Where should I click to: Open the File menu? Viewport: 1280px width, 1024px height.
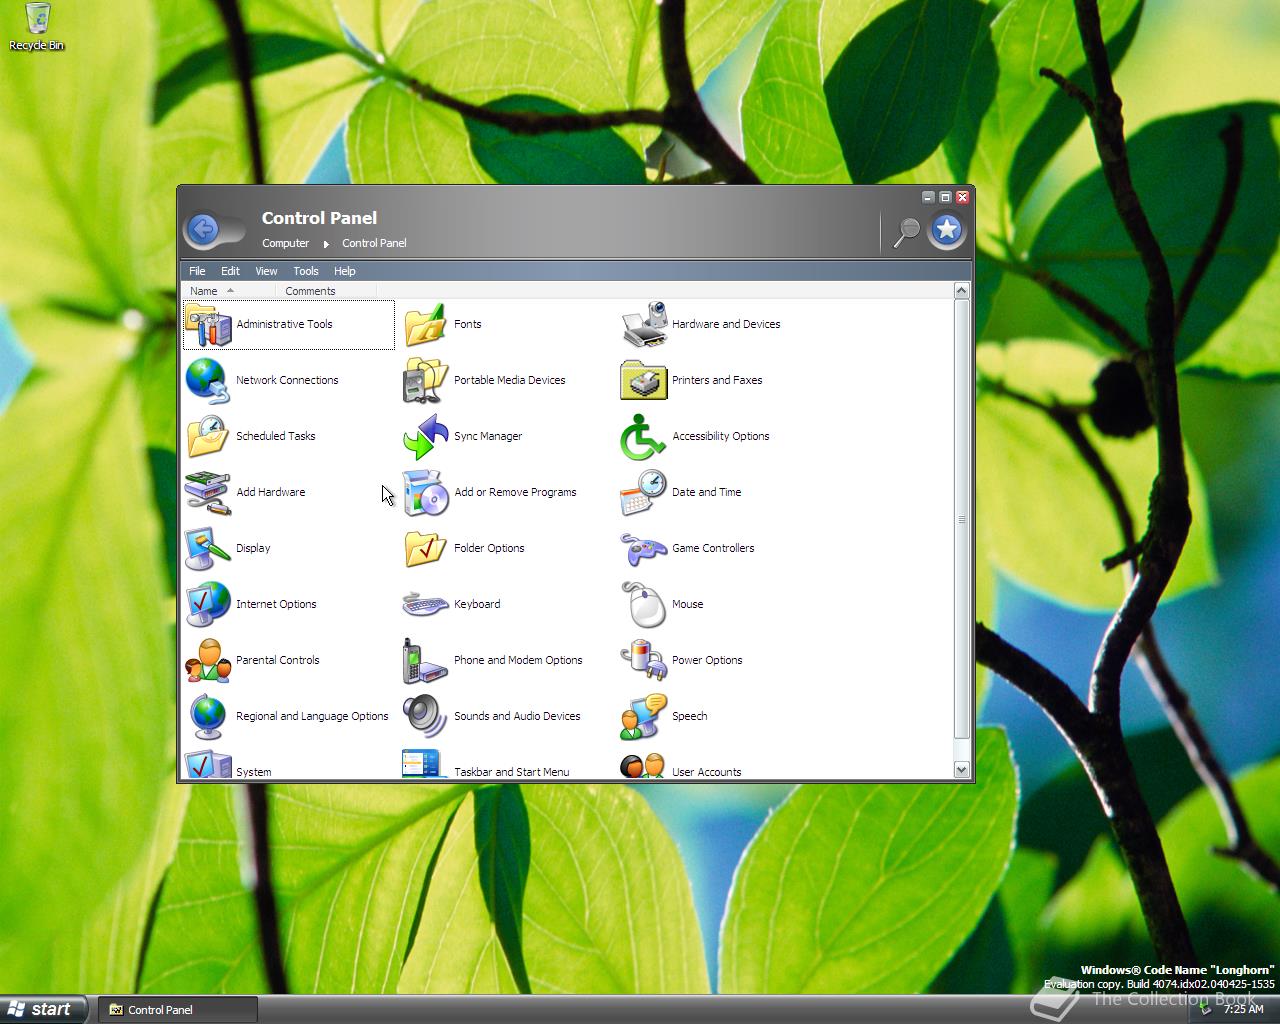coord(197,271)
